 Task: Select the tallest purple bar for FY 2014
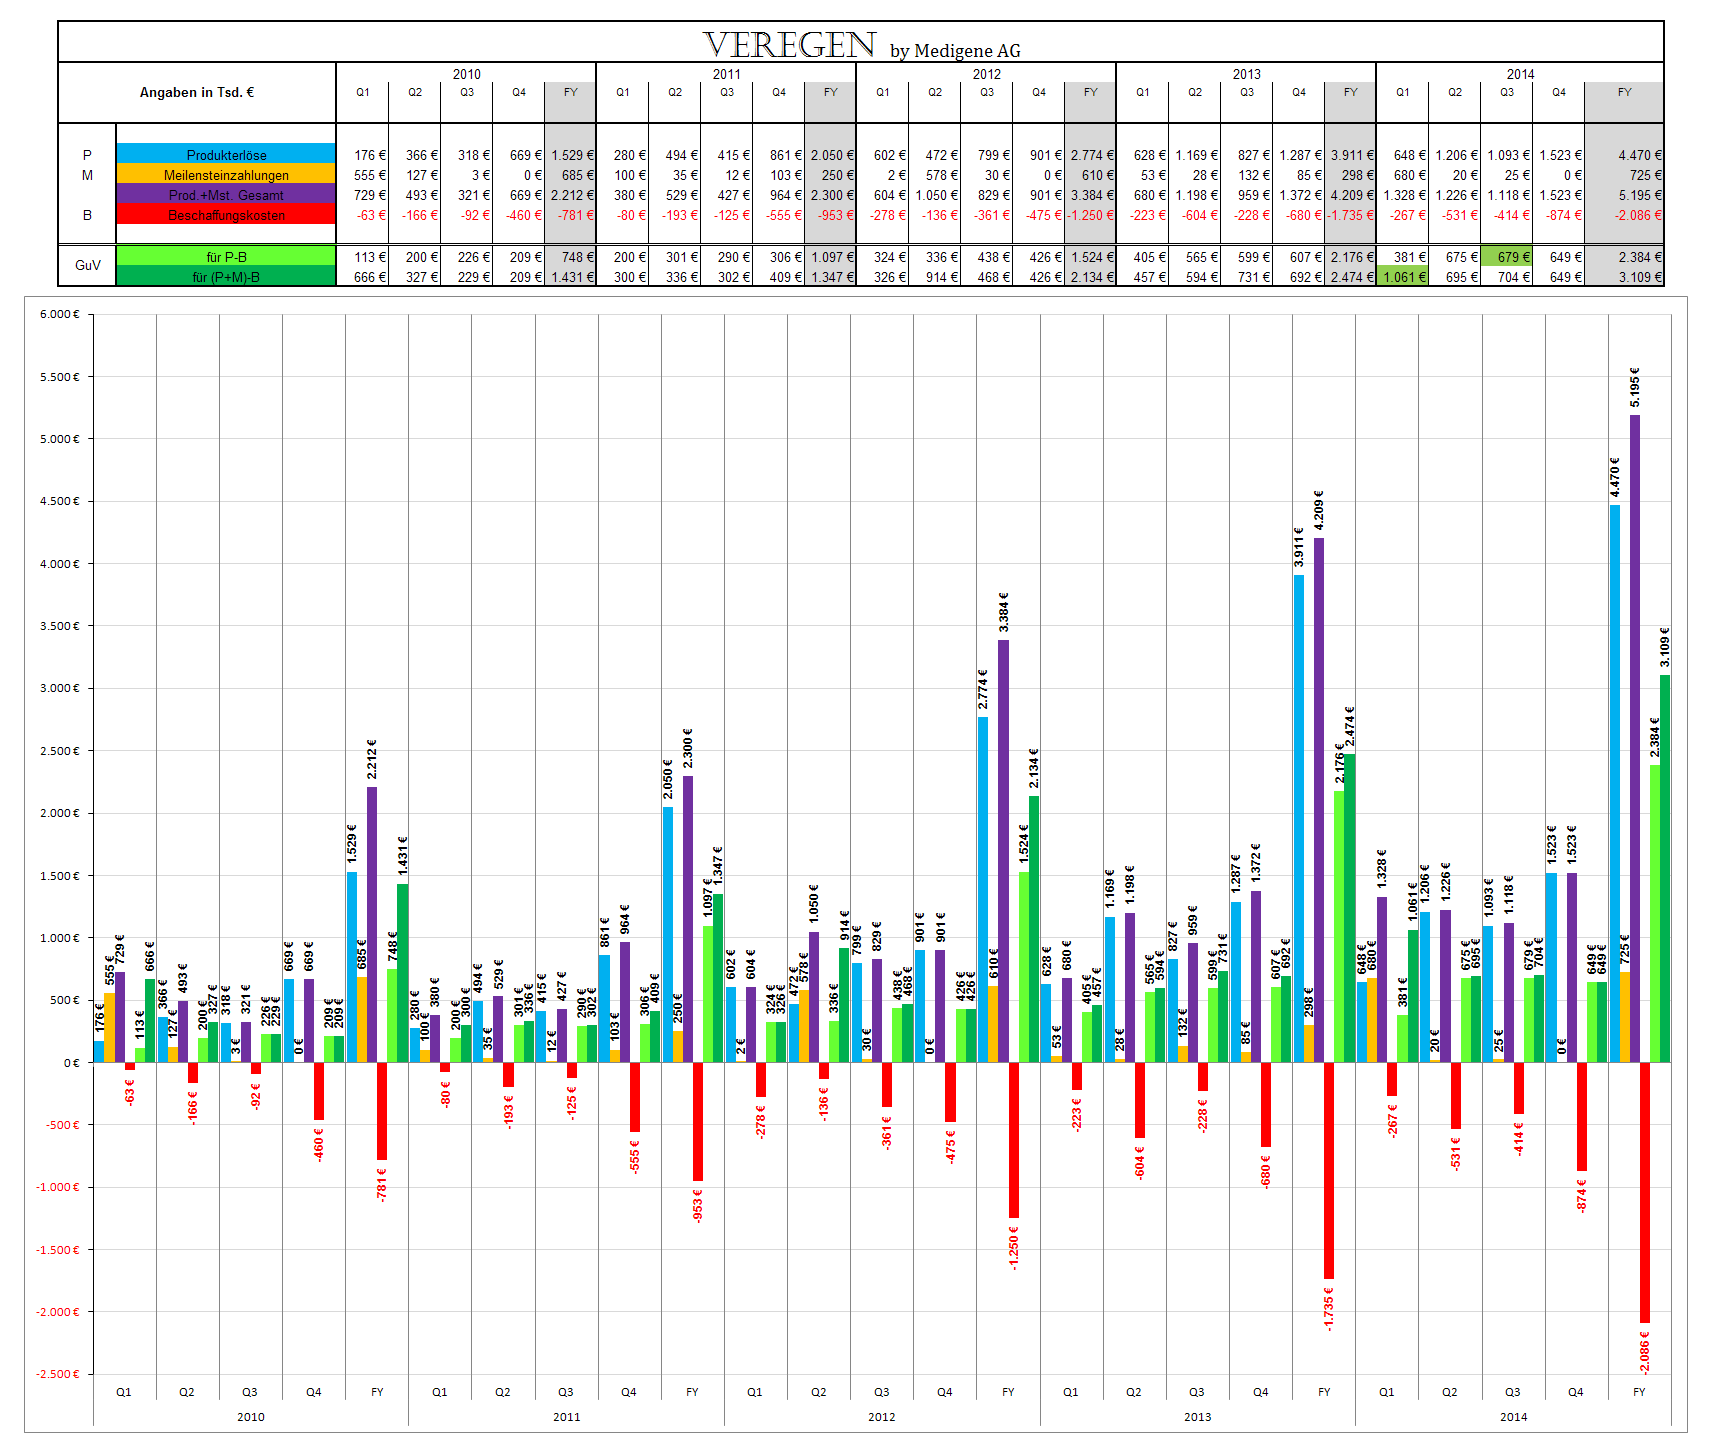coord(1635,738)
